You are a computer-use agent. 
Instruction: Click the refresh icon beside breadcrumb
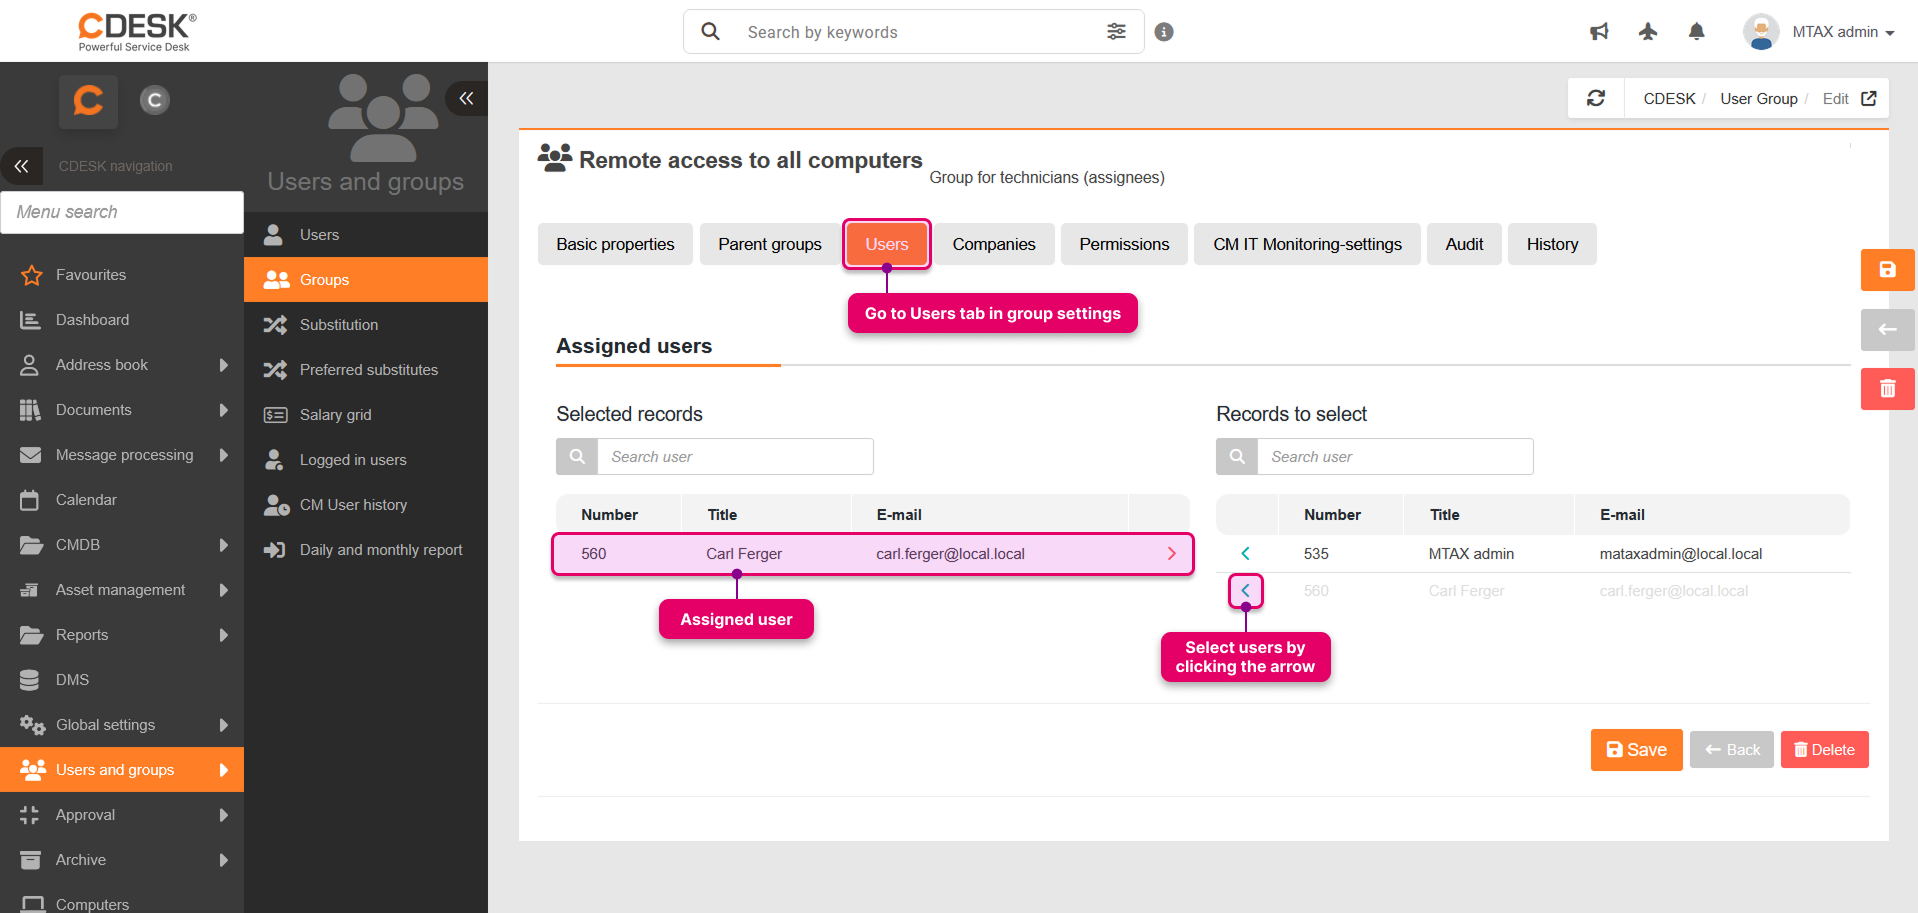(1596, 98)
